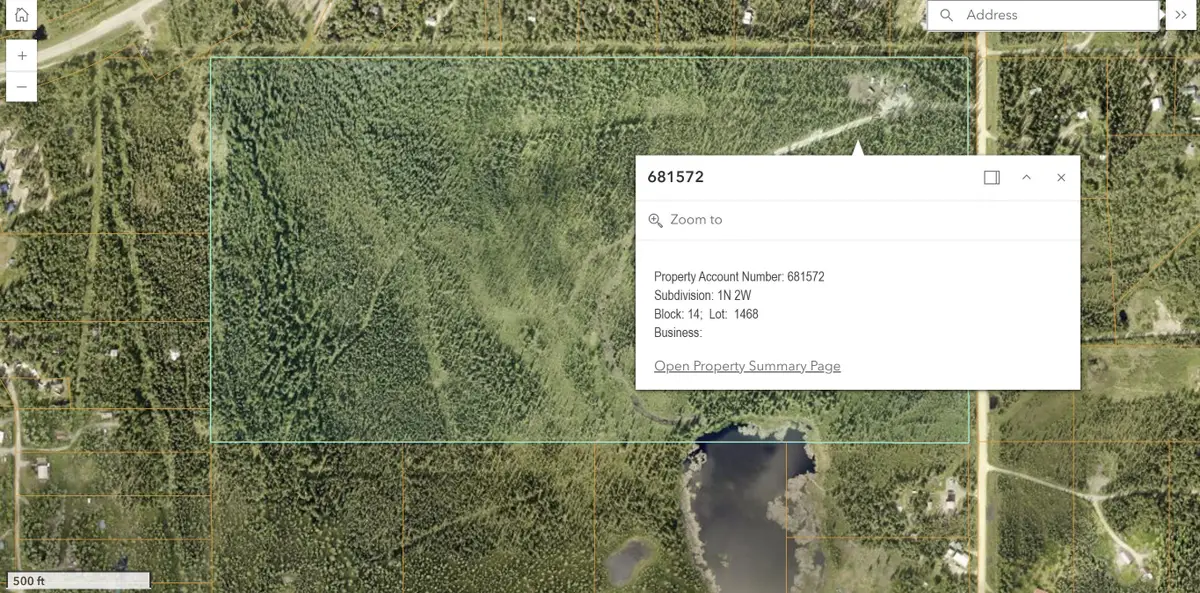Viewport: 1200px width, 593px height.
Task: Open Property Summary Page link
Action: pos(747,366)
